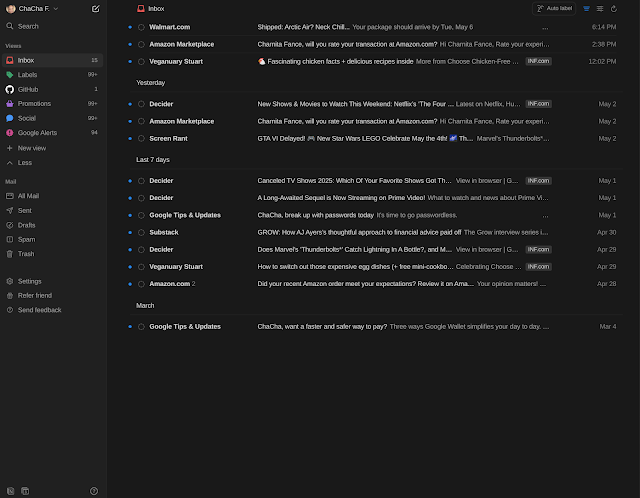Open the GitHub logo view

click(10, 89)
